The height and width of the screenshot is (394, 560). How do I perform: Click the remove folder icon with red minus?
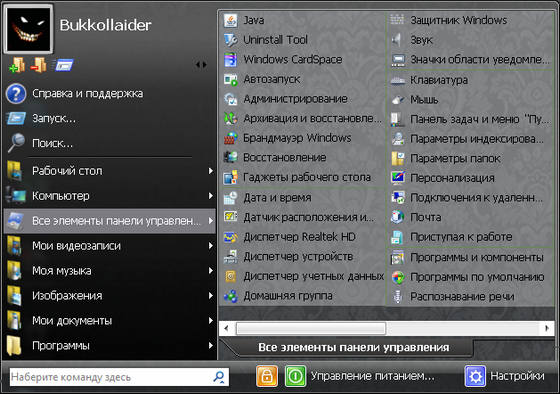pyautogui.click(x=38, y=65)
